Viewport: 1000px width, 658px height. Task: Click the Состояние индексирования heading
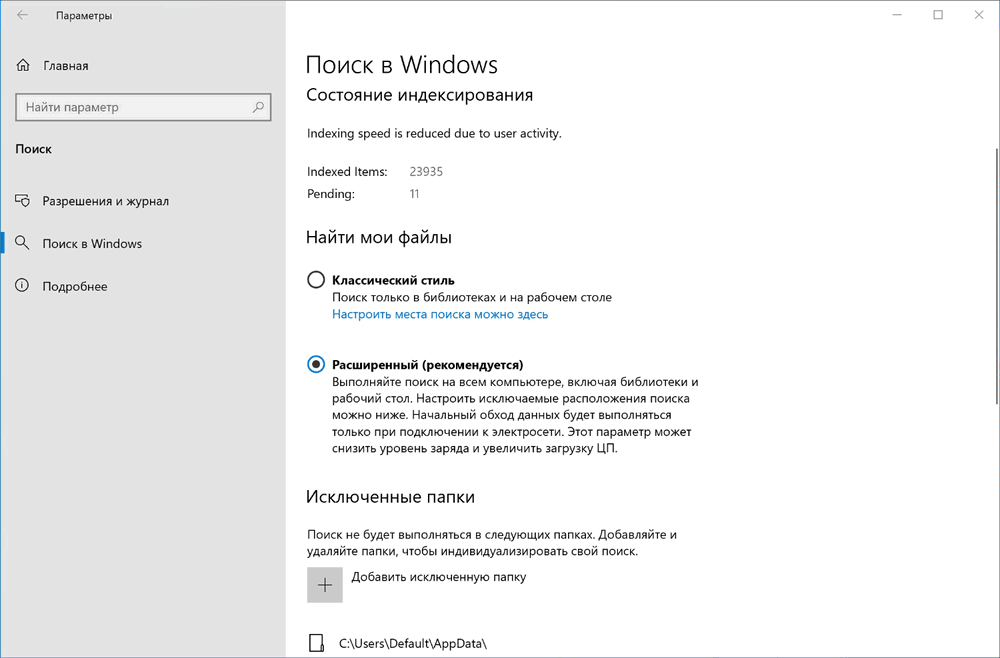point(420,95)
